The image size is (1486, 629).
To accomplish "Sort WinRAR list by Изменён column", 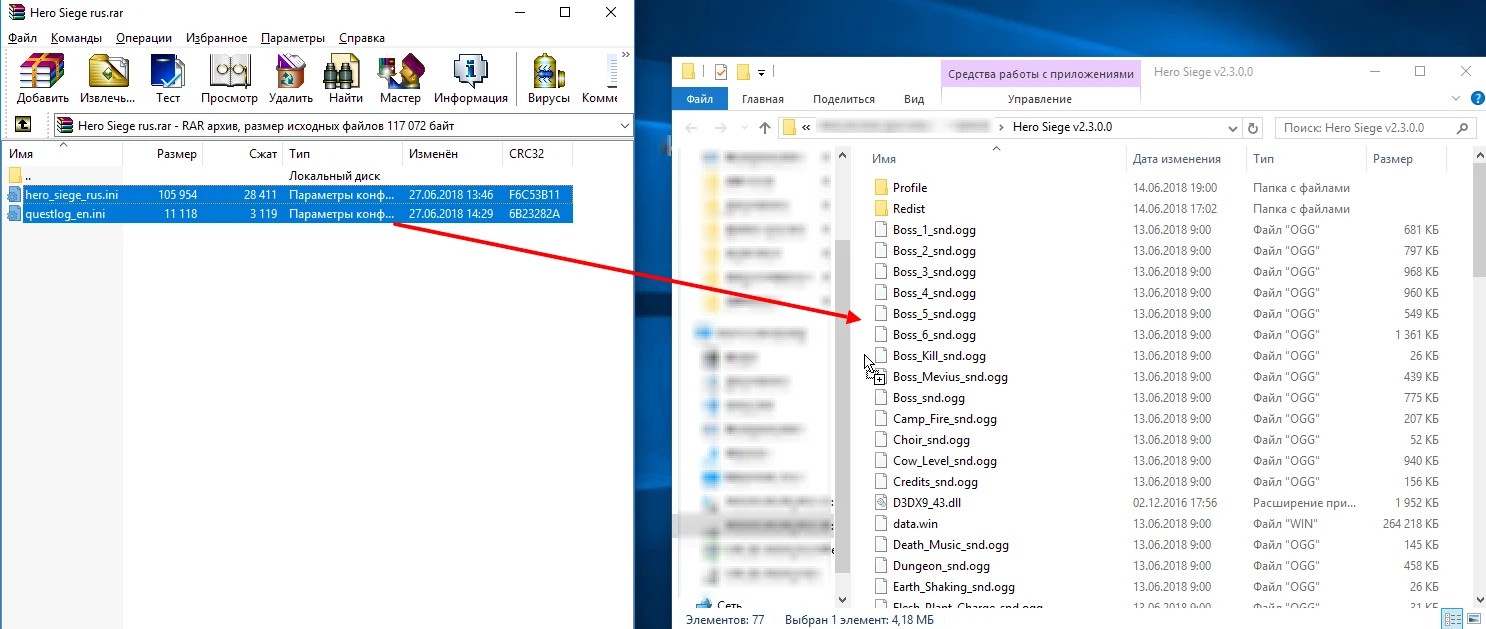I will pos(452,154).
